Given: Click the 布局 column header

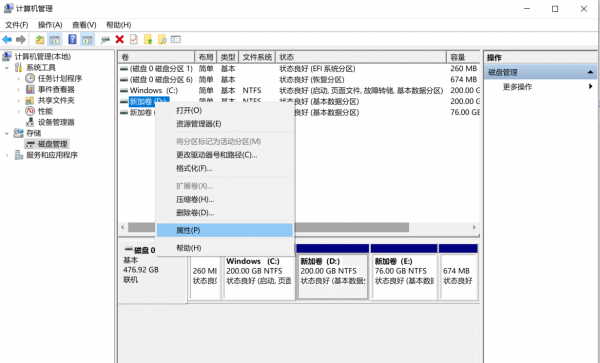Looking at the screenshot, I should coord(206,57).
